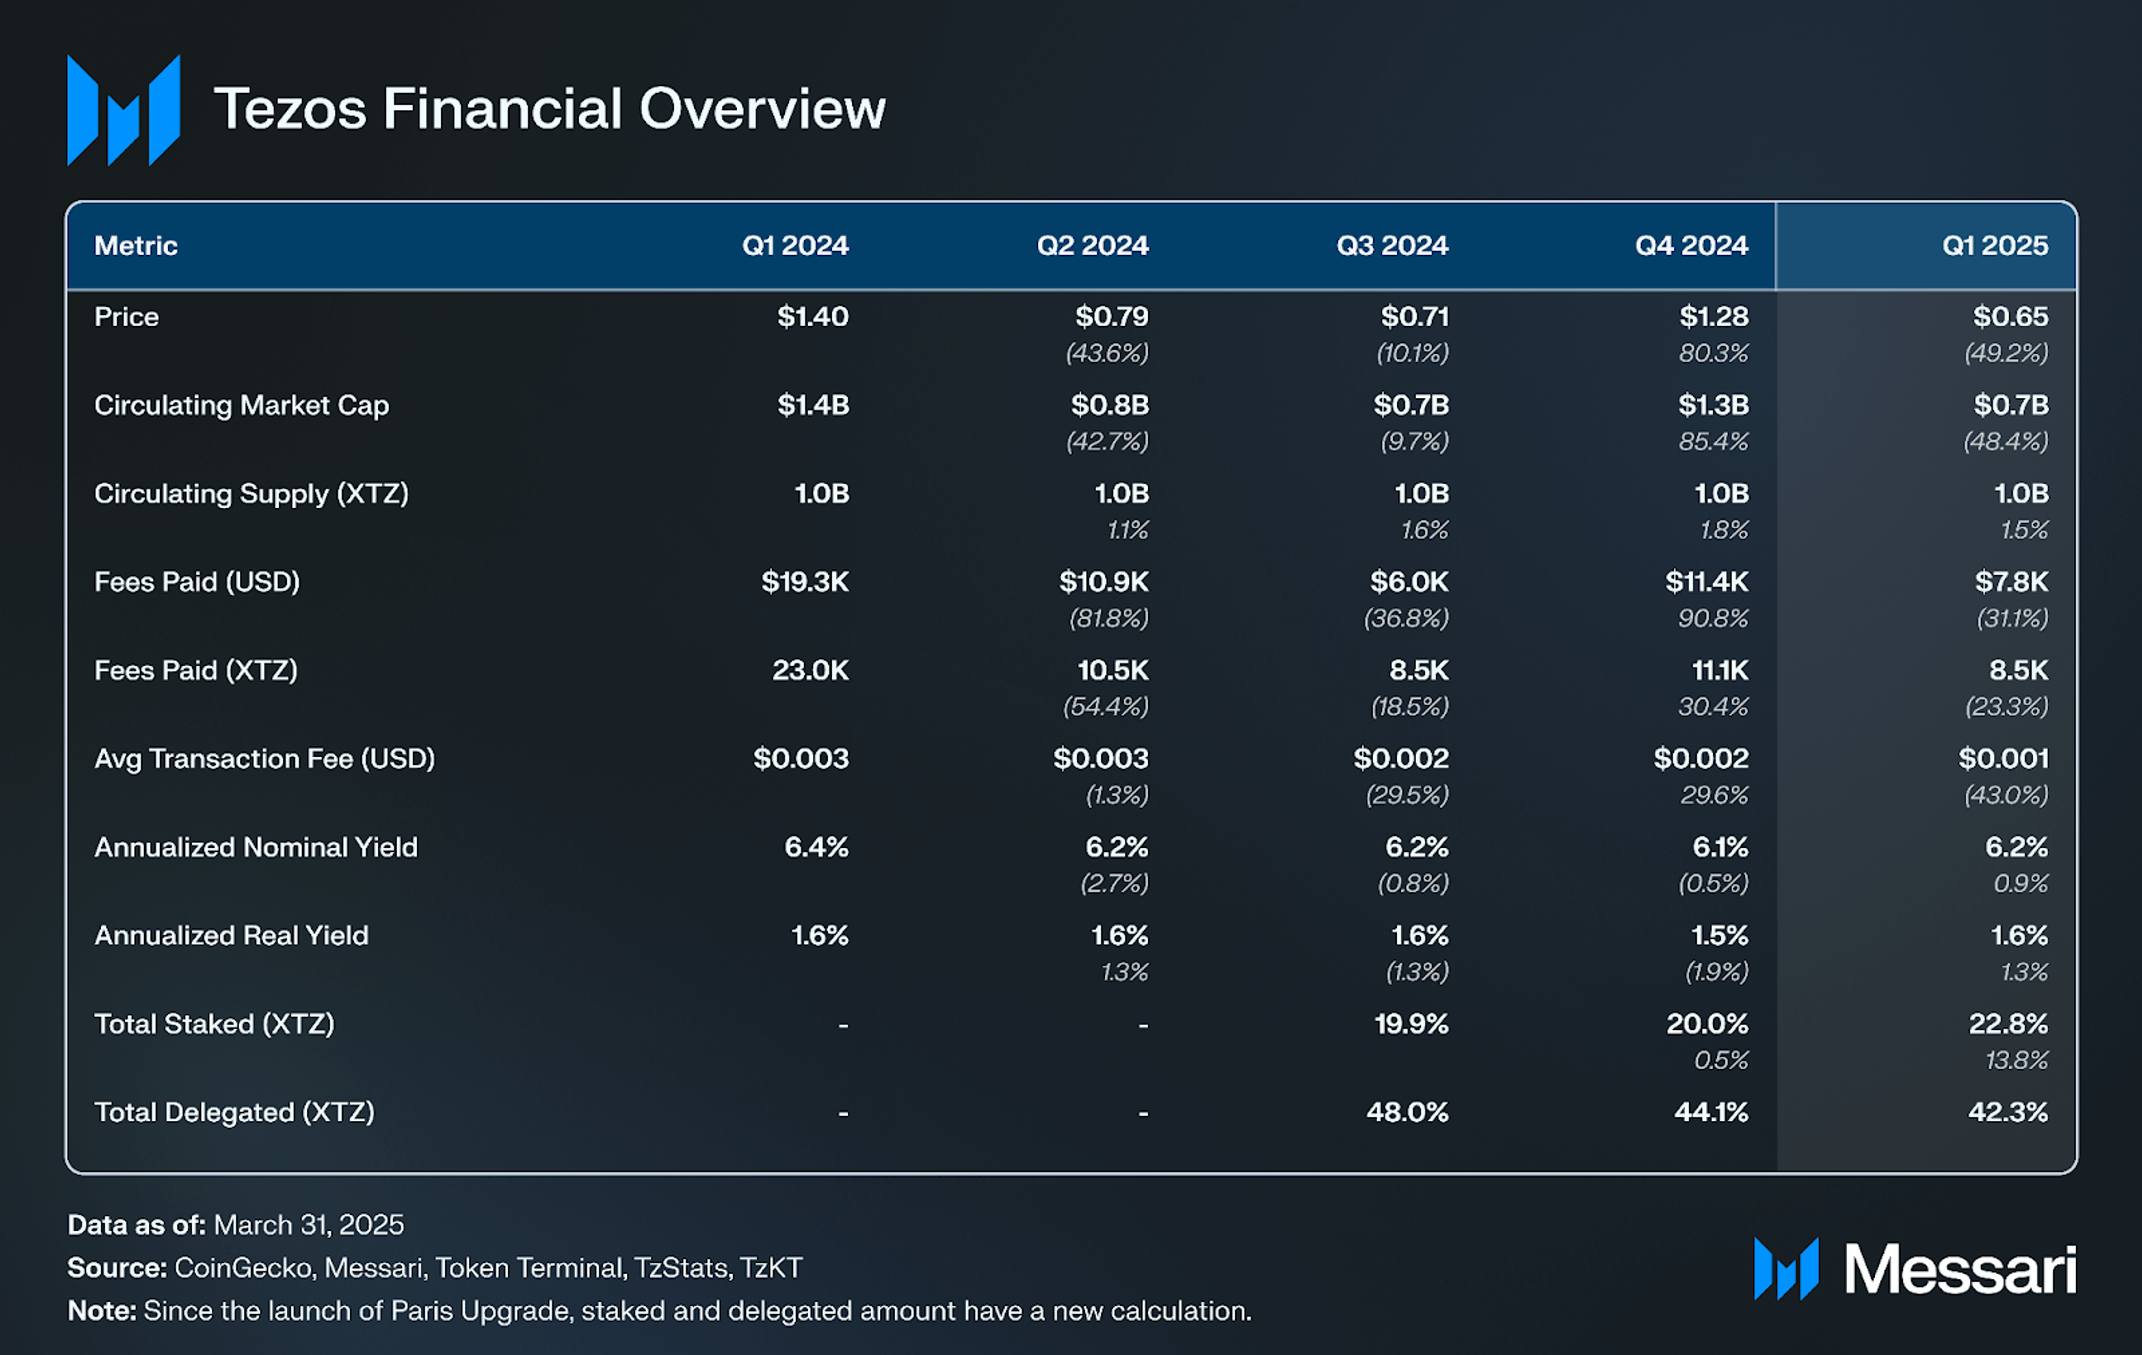The height and width of the screenshot is (1355, 2142).
Task: Click the 'Data as of: March 31, 2025' line
Action: (236, 1225)
